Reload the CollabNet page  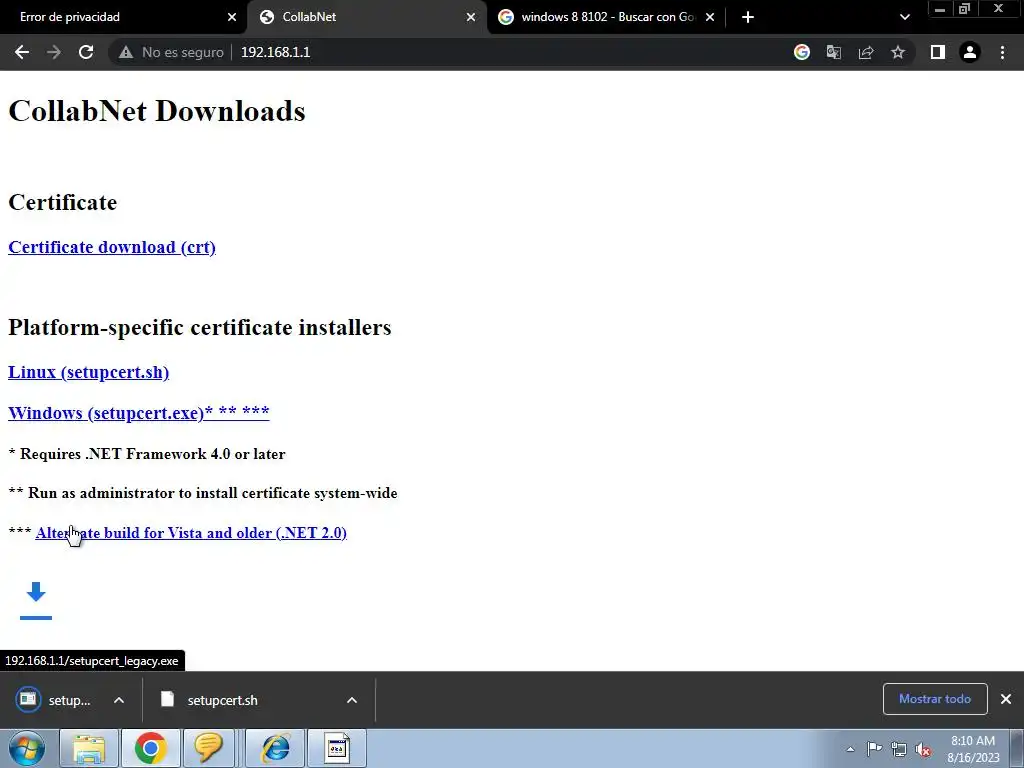(x=86, y=52)
